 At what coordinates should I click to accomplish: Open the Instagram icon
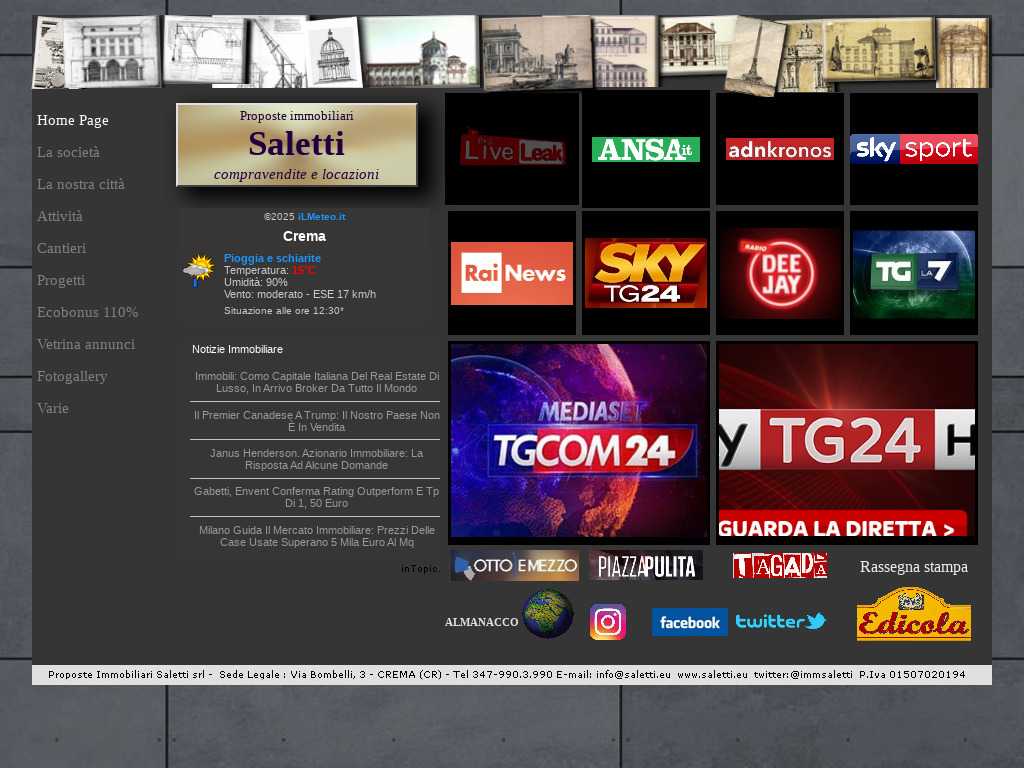(x=608, y=622)
